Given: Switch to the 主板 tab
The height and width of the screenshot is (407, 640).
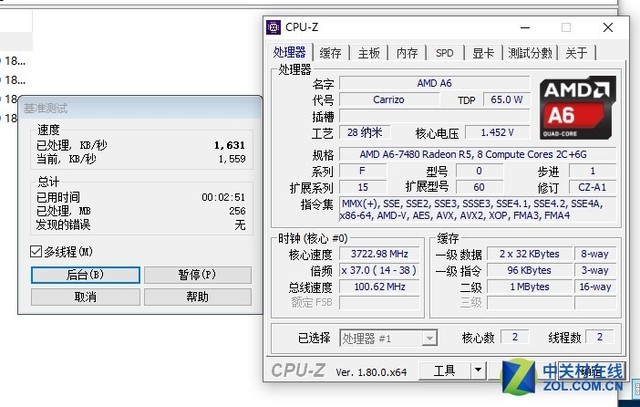Looking at the screenshot, I should pos(369,53).
